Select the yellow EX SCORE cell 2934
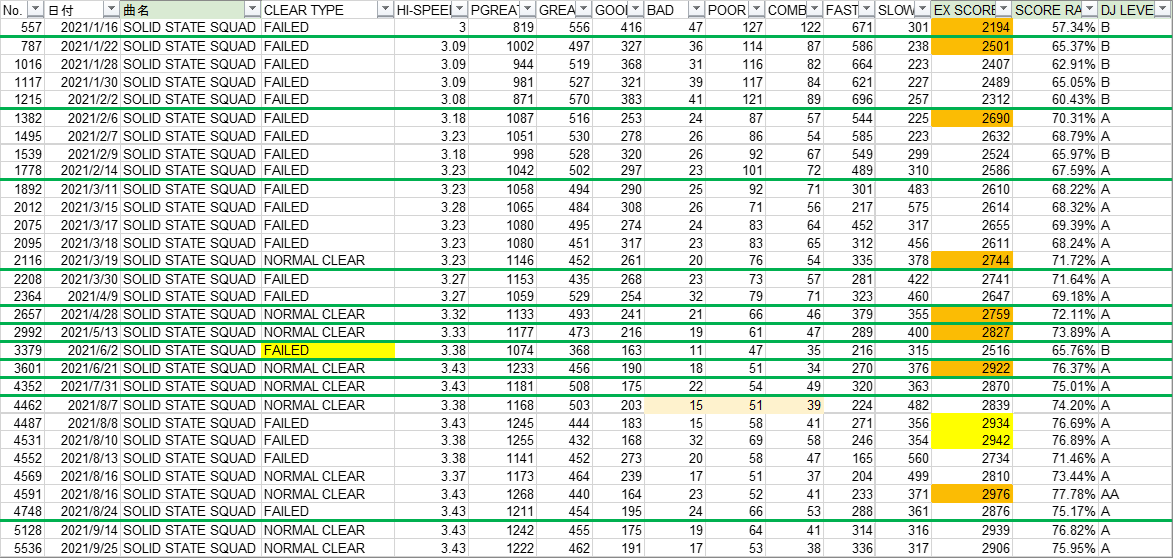 [x=973, y=423]
